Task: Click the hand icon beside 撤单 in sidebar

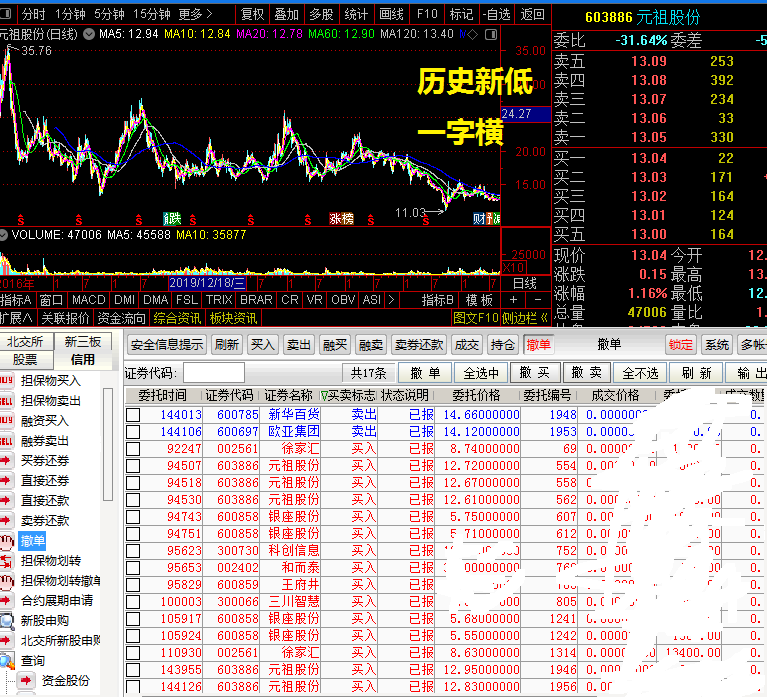Action: 6,540
